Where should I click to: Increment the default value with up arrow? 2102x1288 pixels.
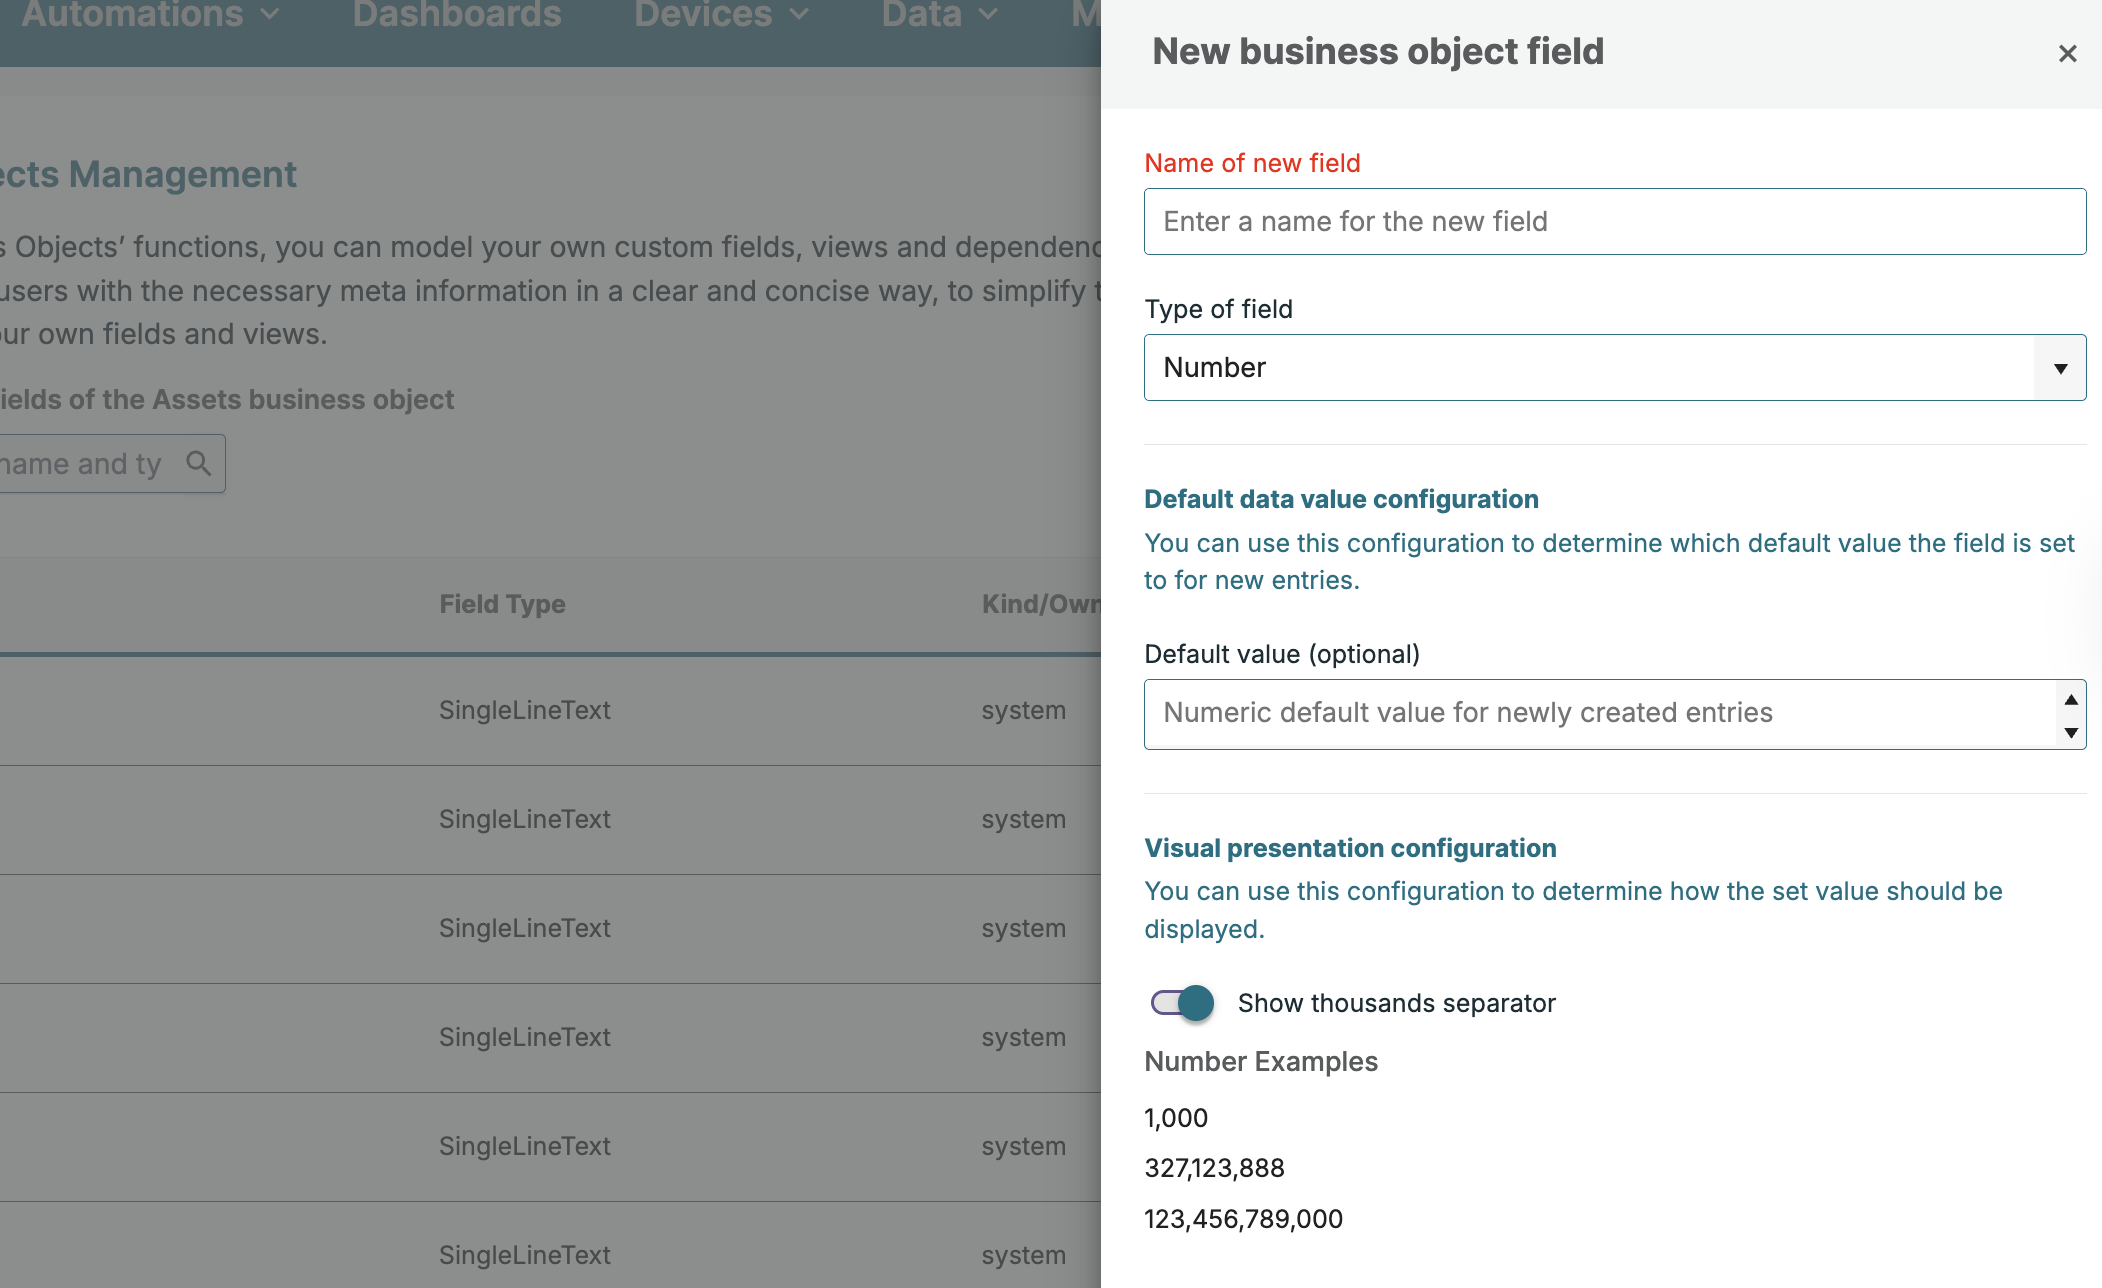2071,699
